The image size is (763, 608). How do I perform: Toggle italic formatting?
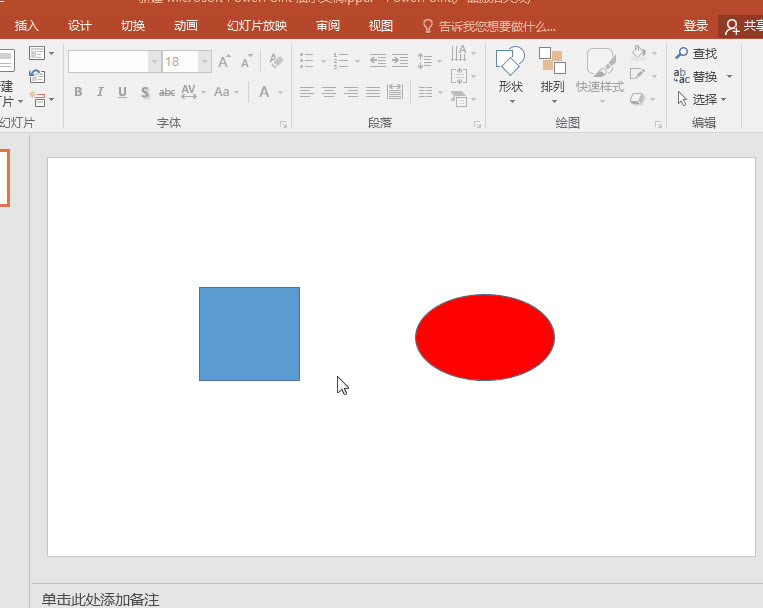[x=100, y=92]
